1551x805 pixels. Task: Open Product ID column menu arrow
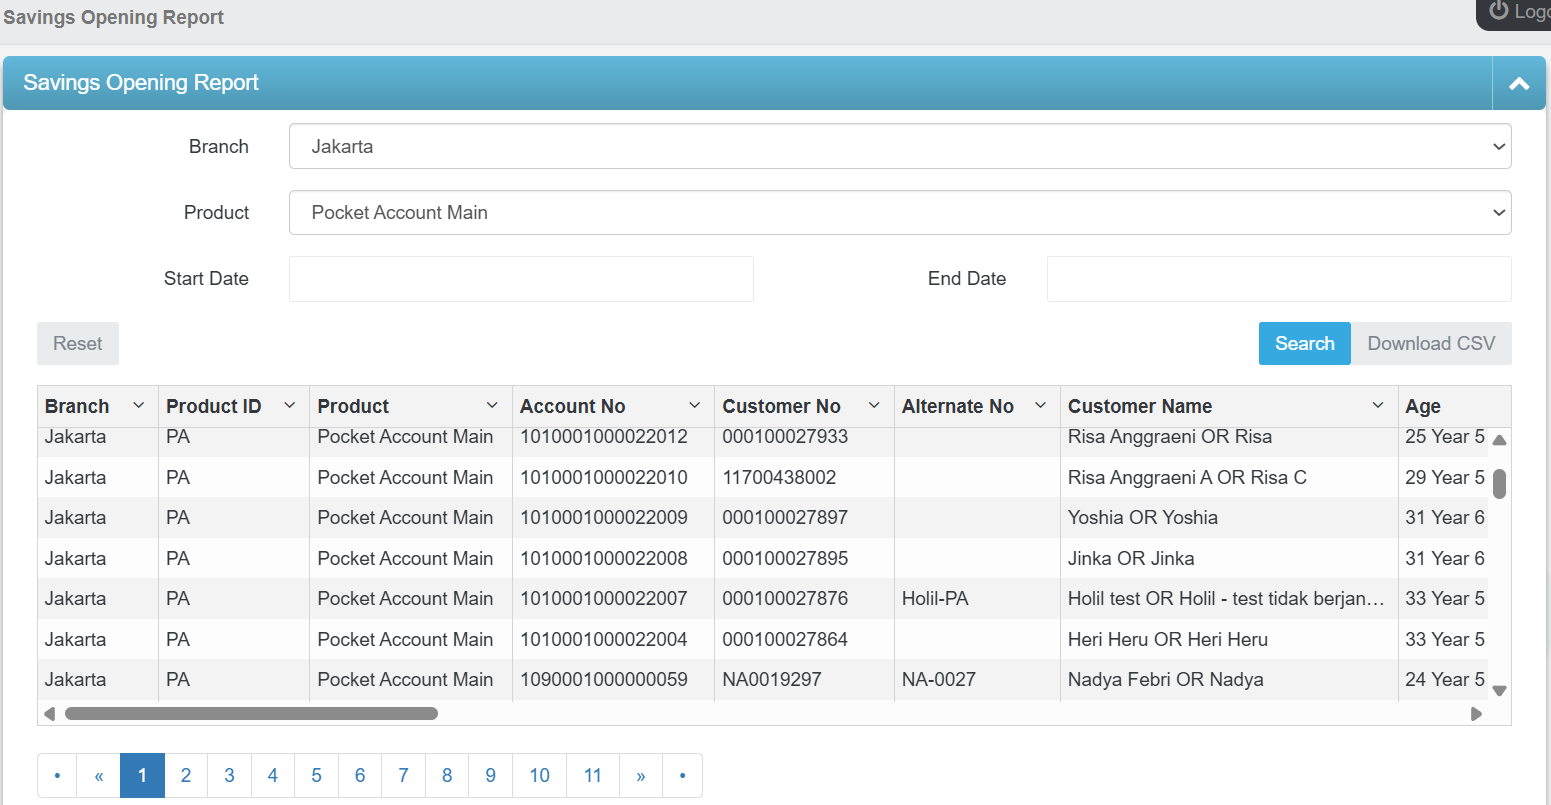click(290, 406)
